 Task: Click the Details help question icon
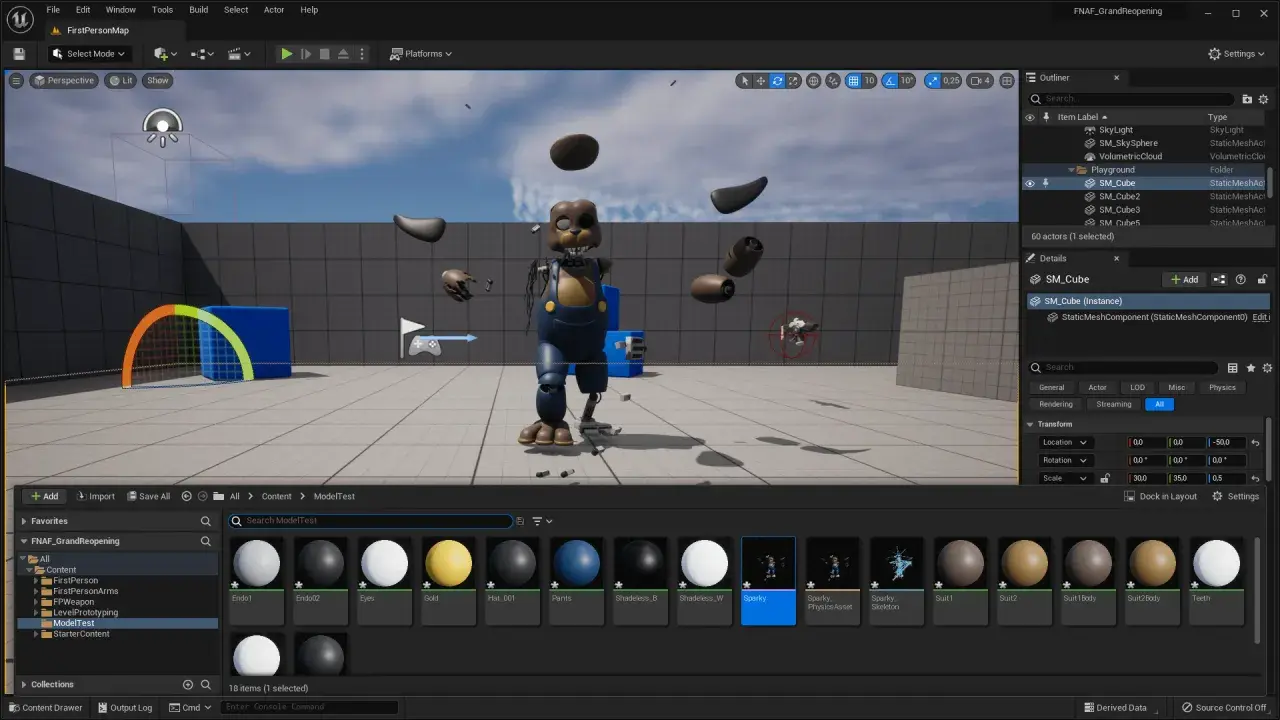click(x=1241, y=280)
